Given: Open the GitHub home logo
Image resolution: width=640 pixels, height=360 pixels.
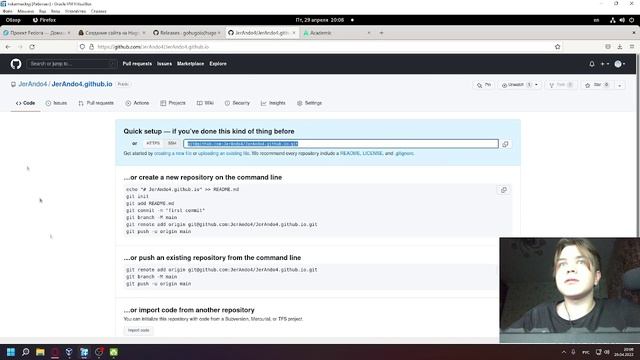Looking at the screenshot, I should coord(16,64).
